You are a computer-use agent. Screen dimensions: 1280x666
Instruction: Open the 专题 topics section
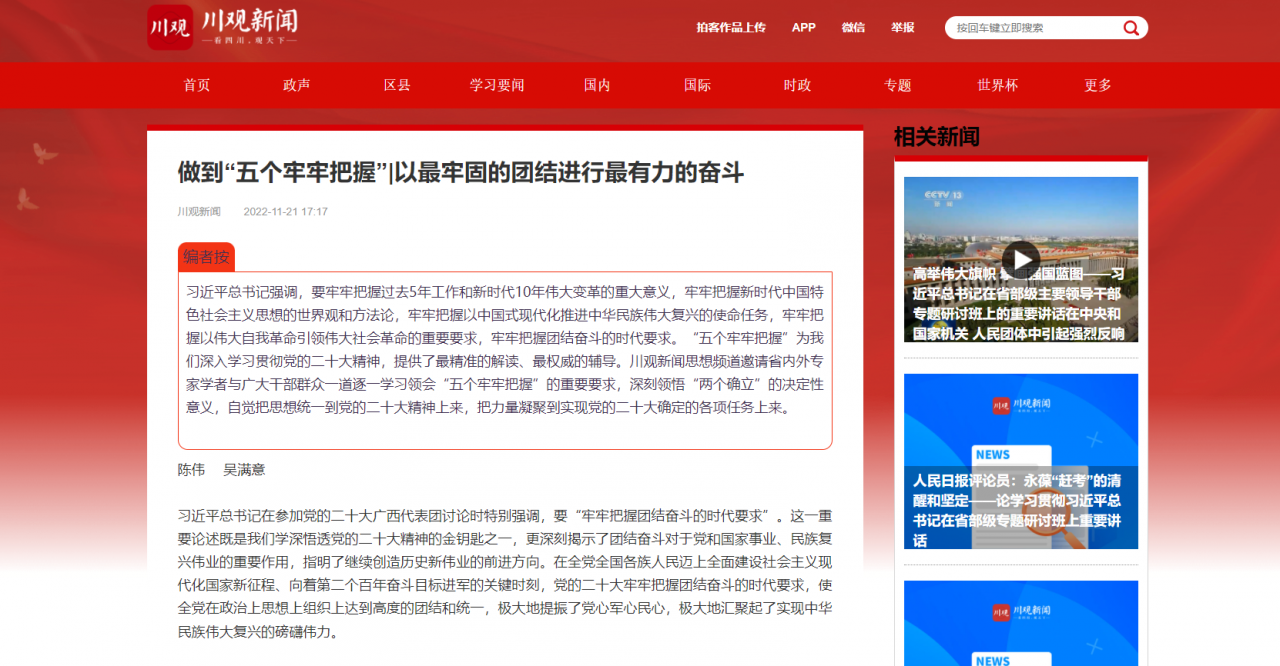tap(897, 85)
